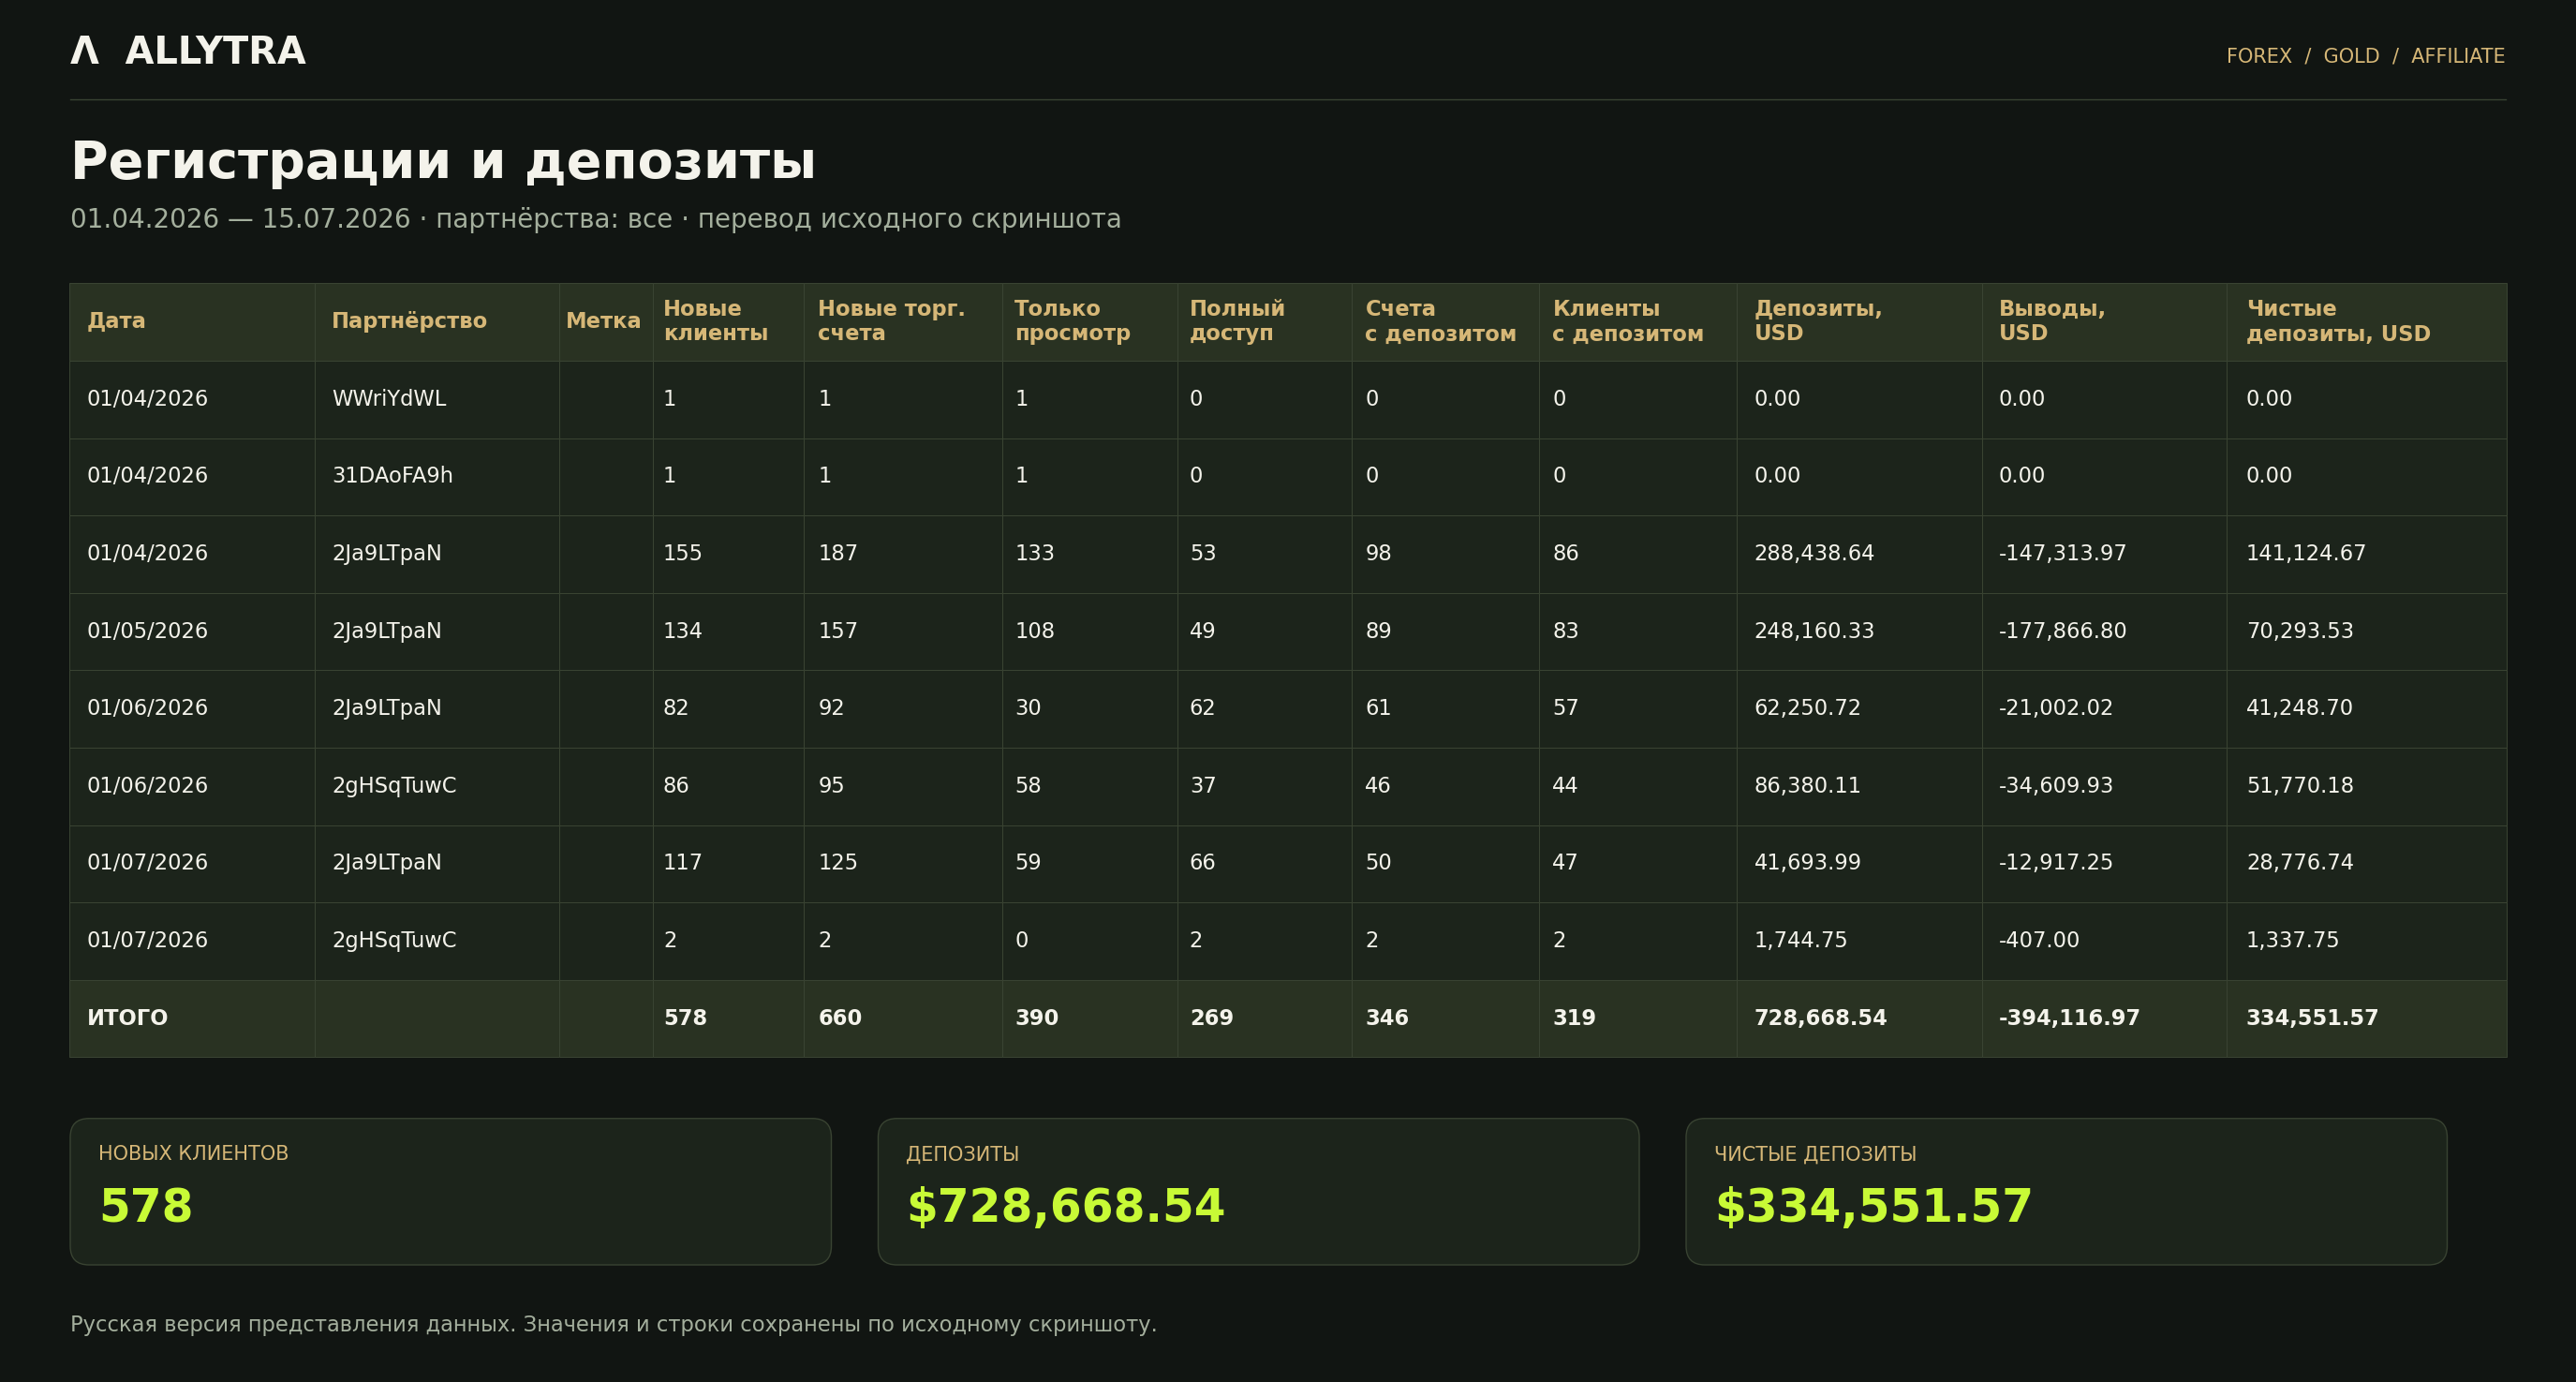Click the deposit value 248,160.33

pos(1814,631)
